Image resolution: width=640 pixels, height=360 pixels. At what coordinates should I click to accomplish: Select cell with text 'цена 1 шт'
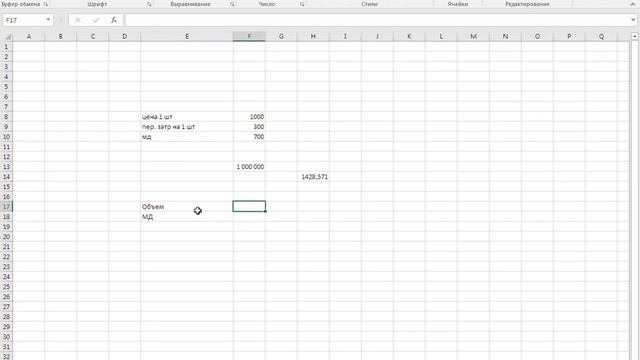pyautogui.click(x=187, y=117)
